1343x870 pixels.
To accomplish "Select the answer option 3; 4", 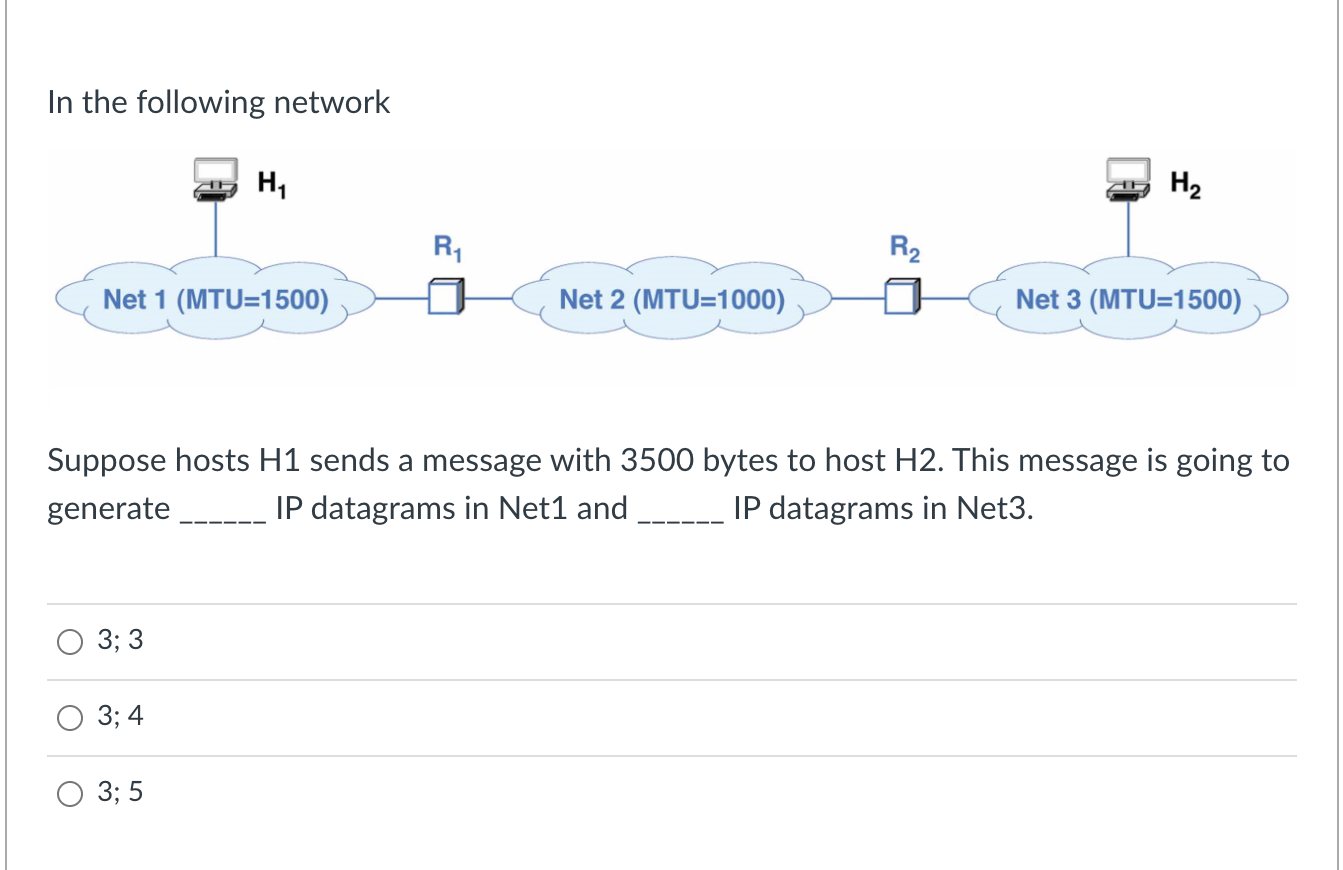I will coord(70,717).
